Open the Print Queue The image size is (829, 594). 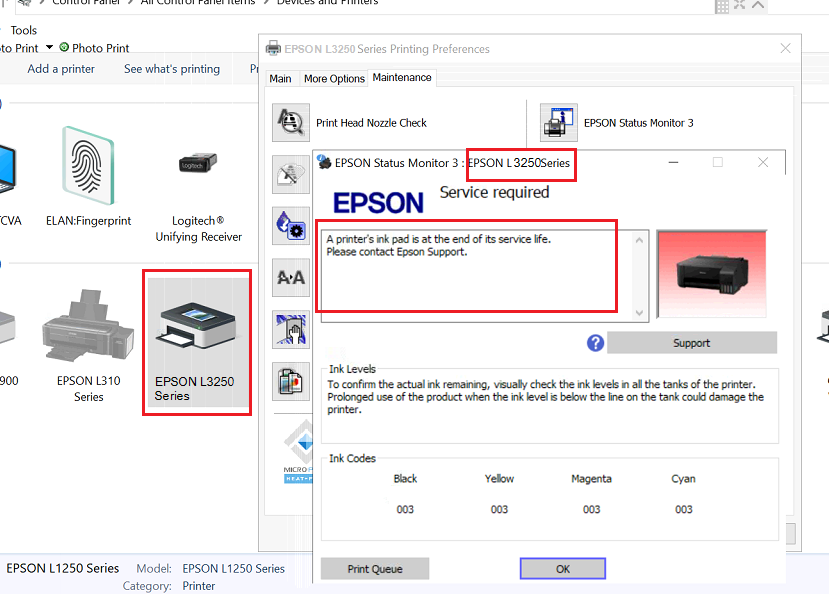375,569
